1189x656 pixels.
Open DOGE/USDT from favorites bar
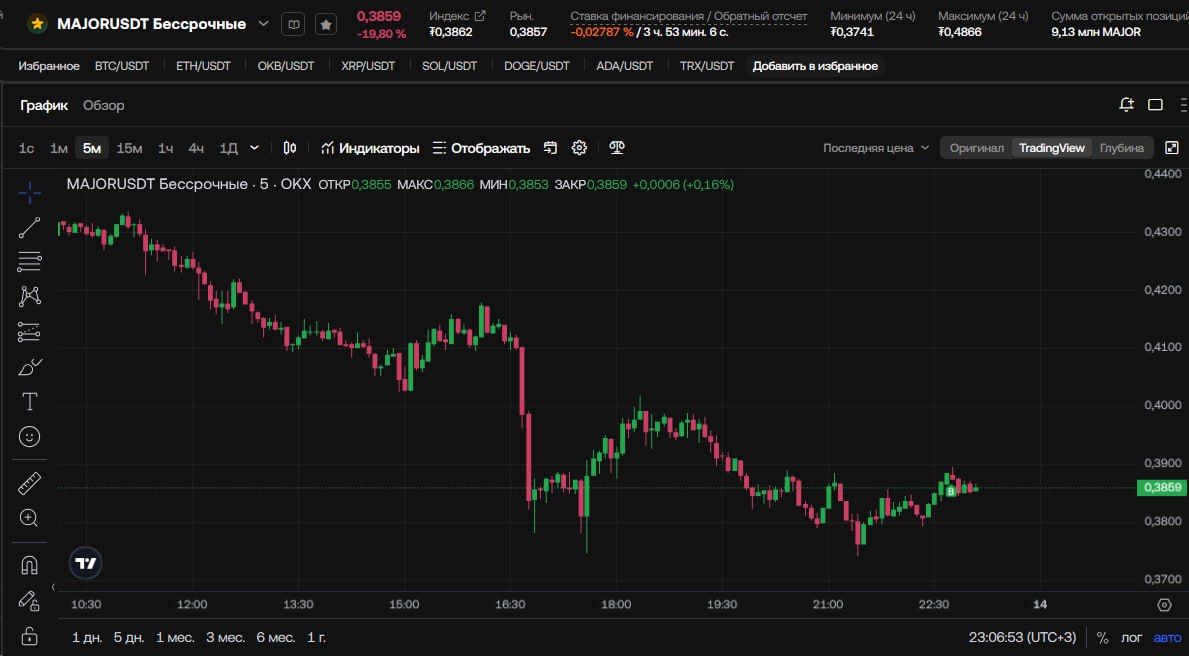(537, 66)
